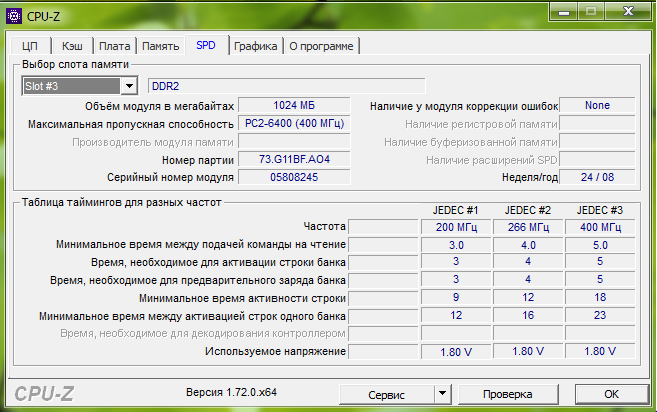657x412 pixels.
Task: Click the Проверка button
Action: point(508,394)
